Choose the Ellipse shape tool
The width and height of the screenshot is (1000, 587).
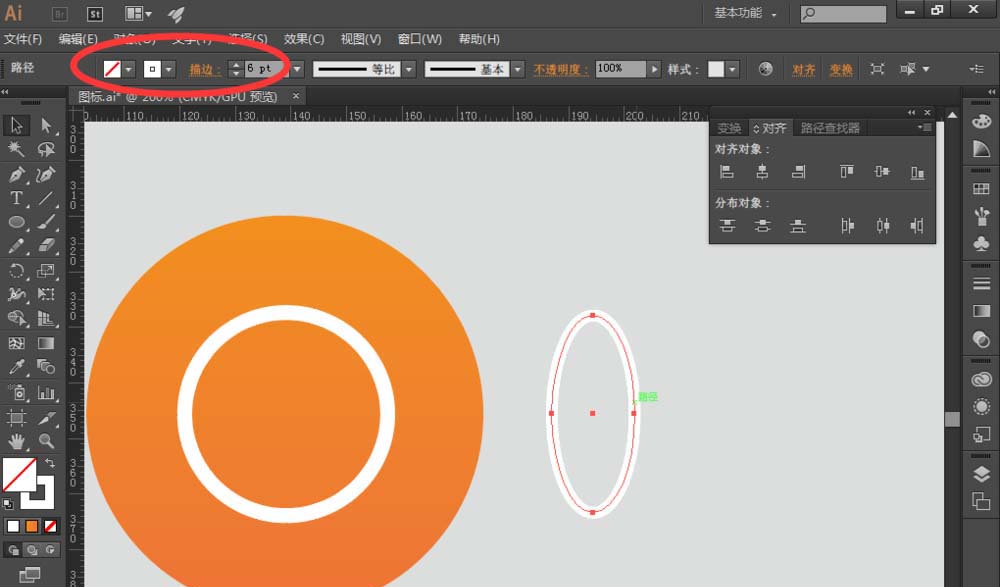click(17, 222)
